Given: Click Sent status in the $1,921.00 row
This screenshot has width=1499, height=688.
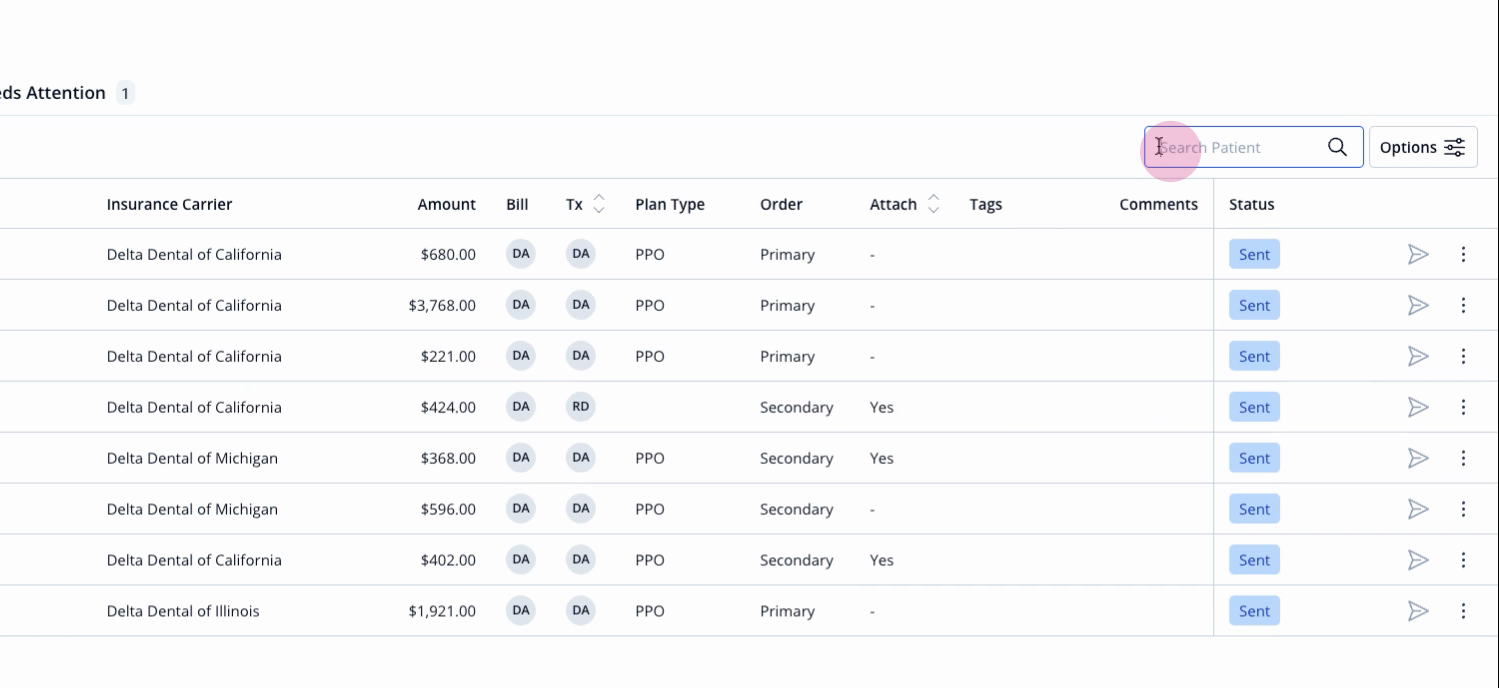Looking at the screenshot, I should [1254, 611].
